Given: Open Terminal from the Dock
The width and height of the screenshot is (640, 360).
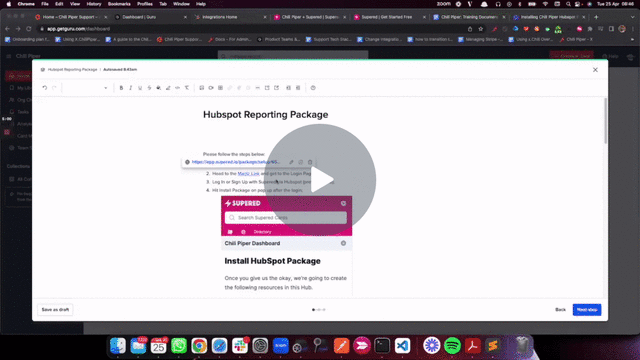Looking at the screenshot, I should (382, 346).
